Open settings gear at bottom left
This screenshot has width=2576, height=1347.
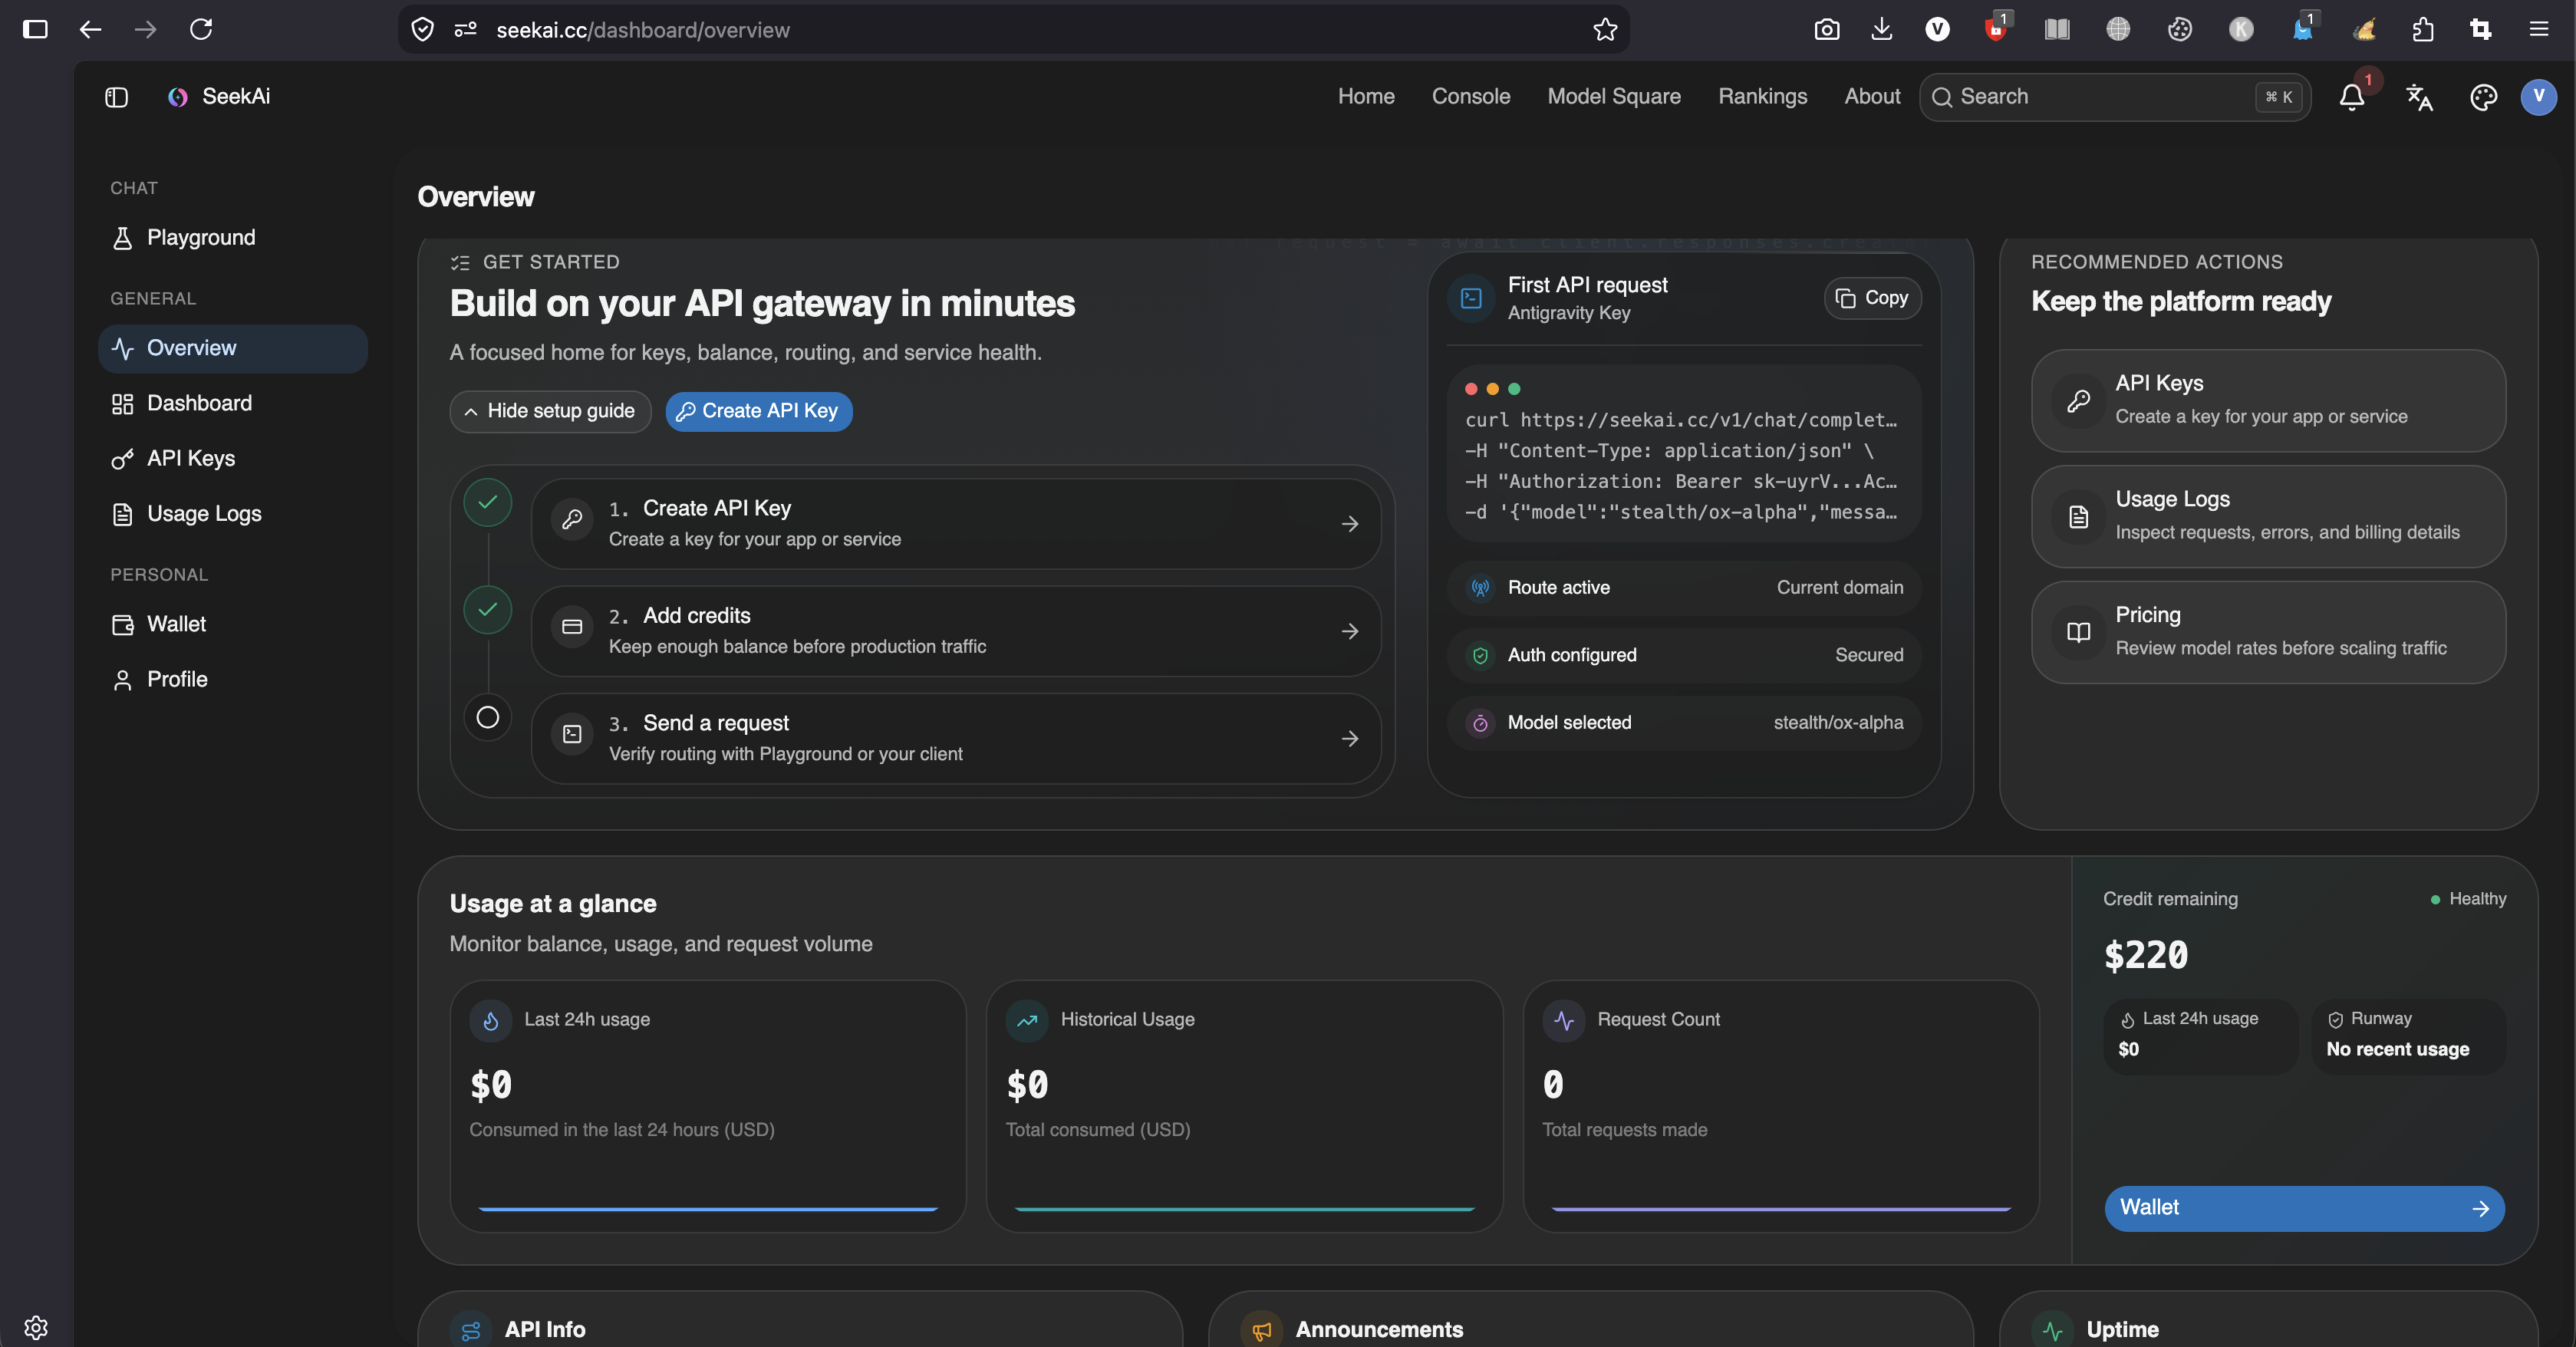pos(36,1327)
